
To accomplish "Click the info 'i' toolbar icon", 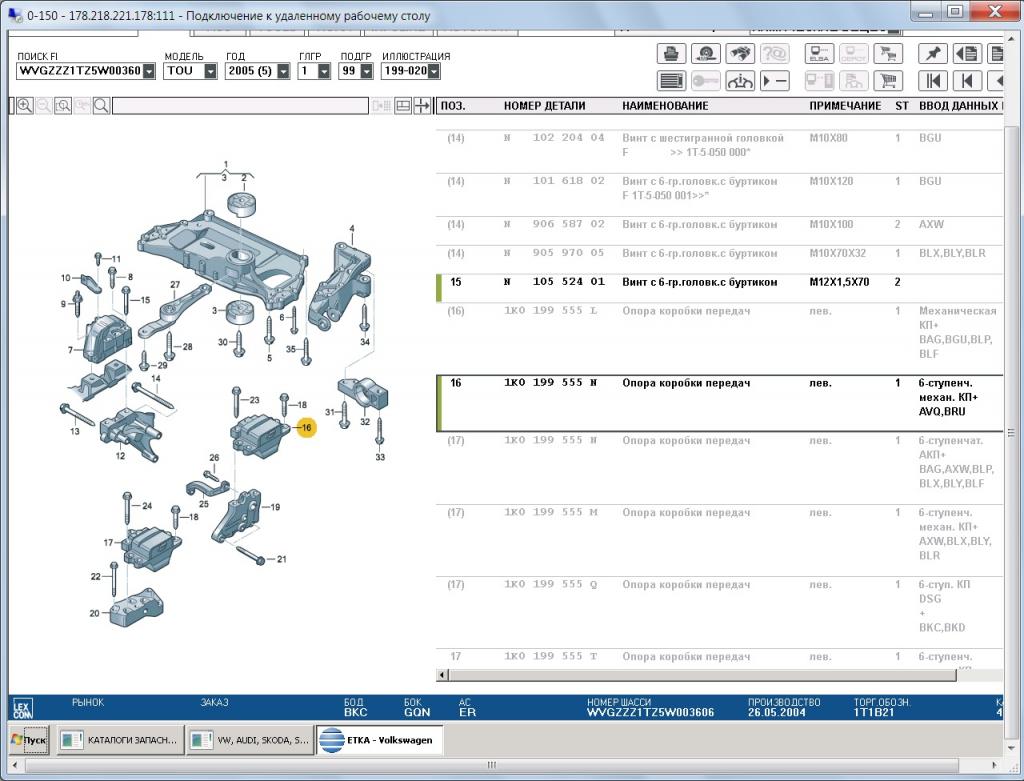I will click(740, 81).
